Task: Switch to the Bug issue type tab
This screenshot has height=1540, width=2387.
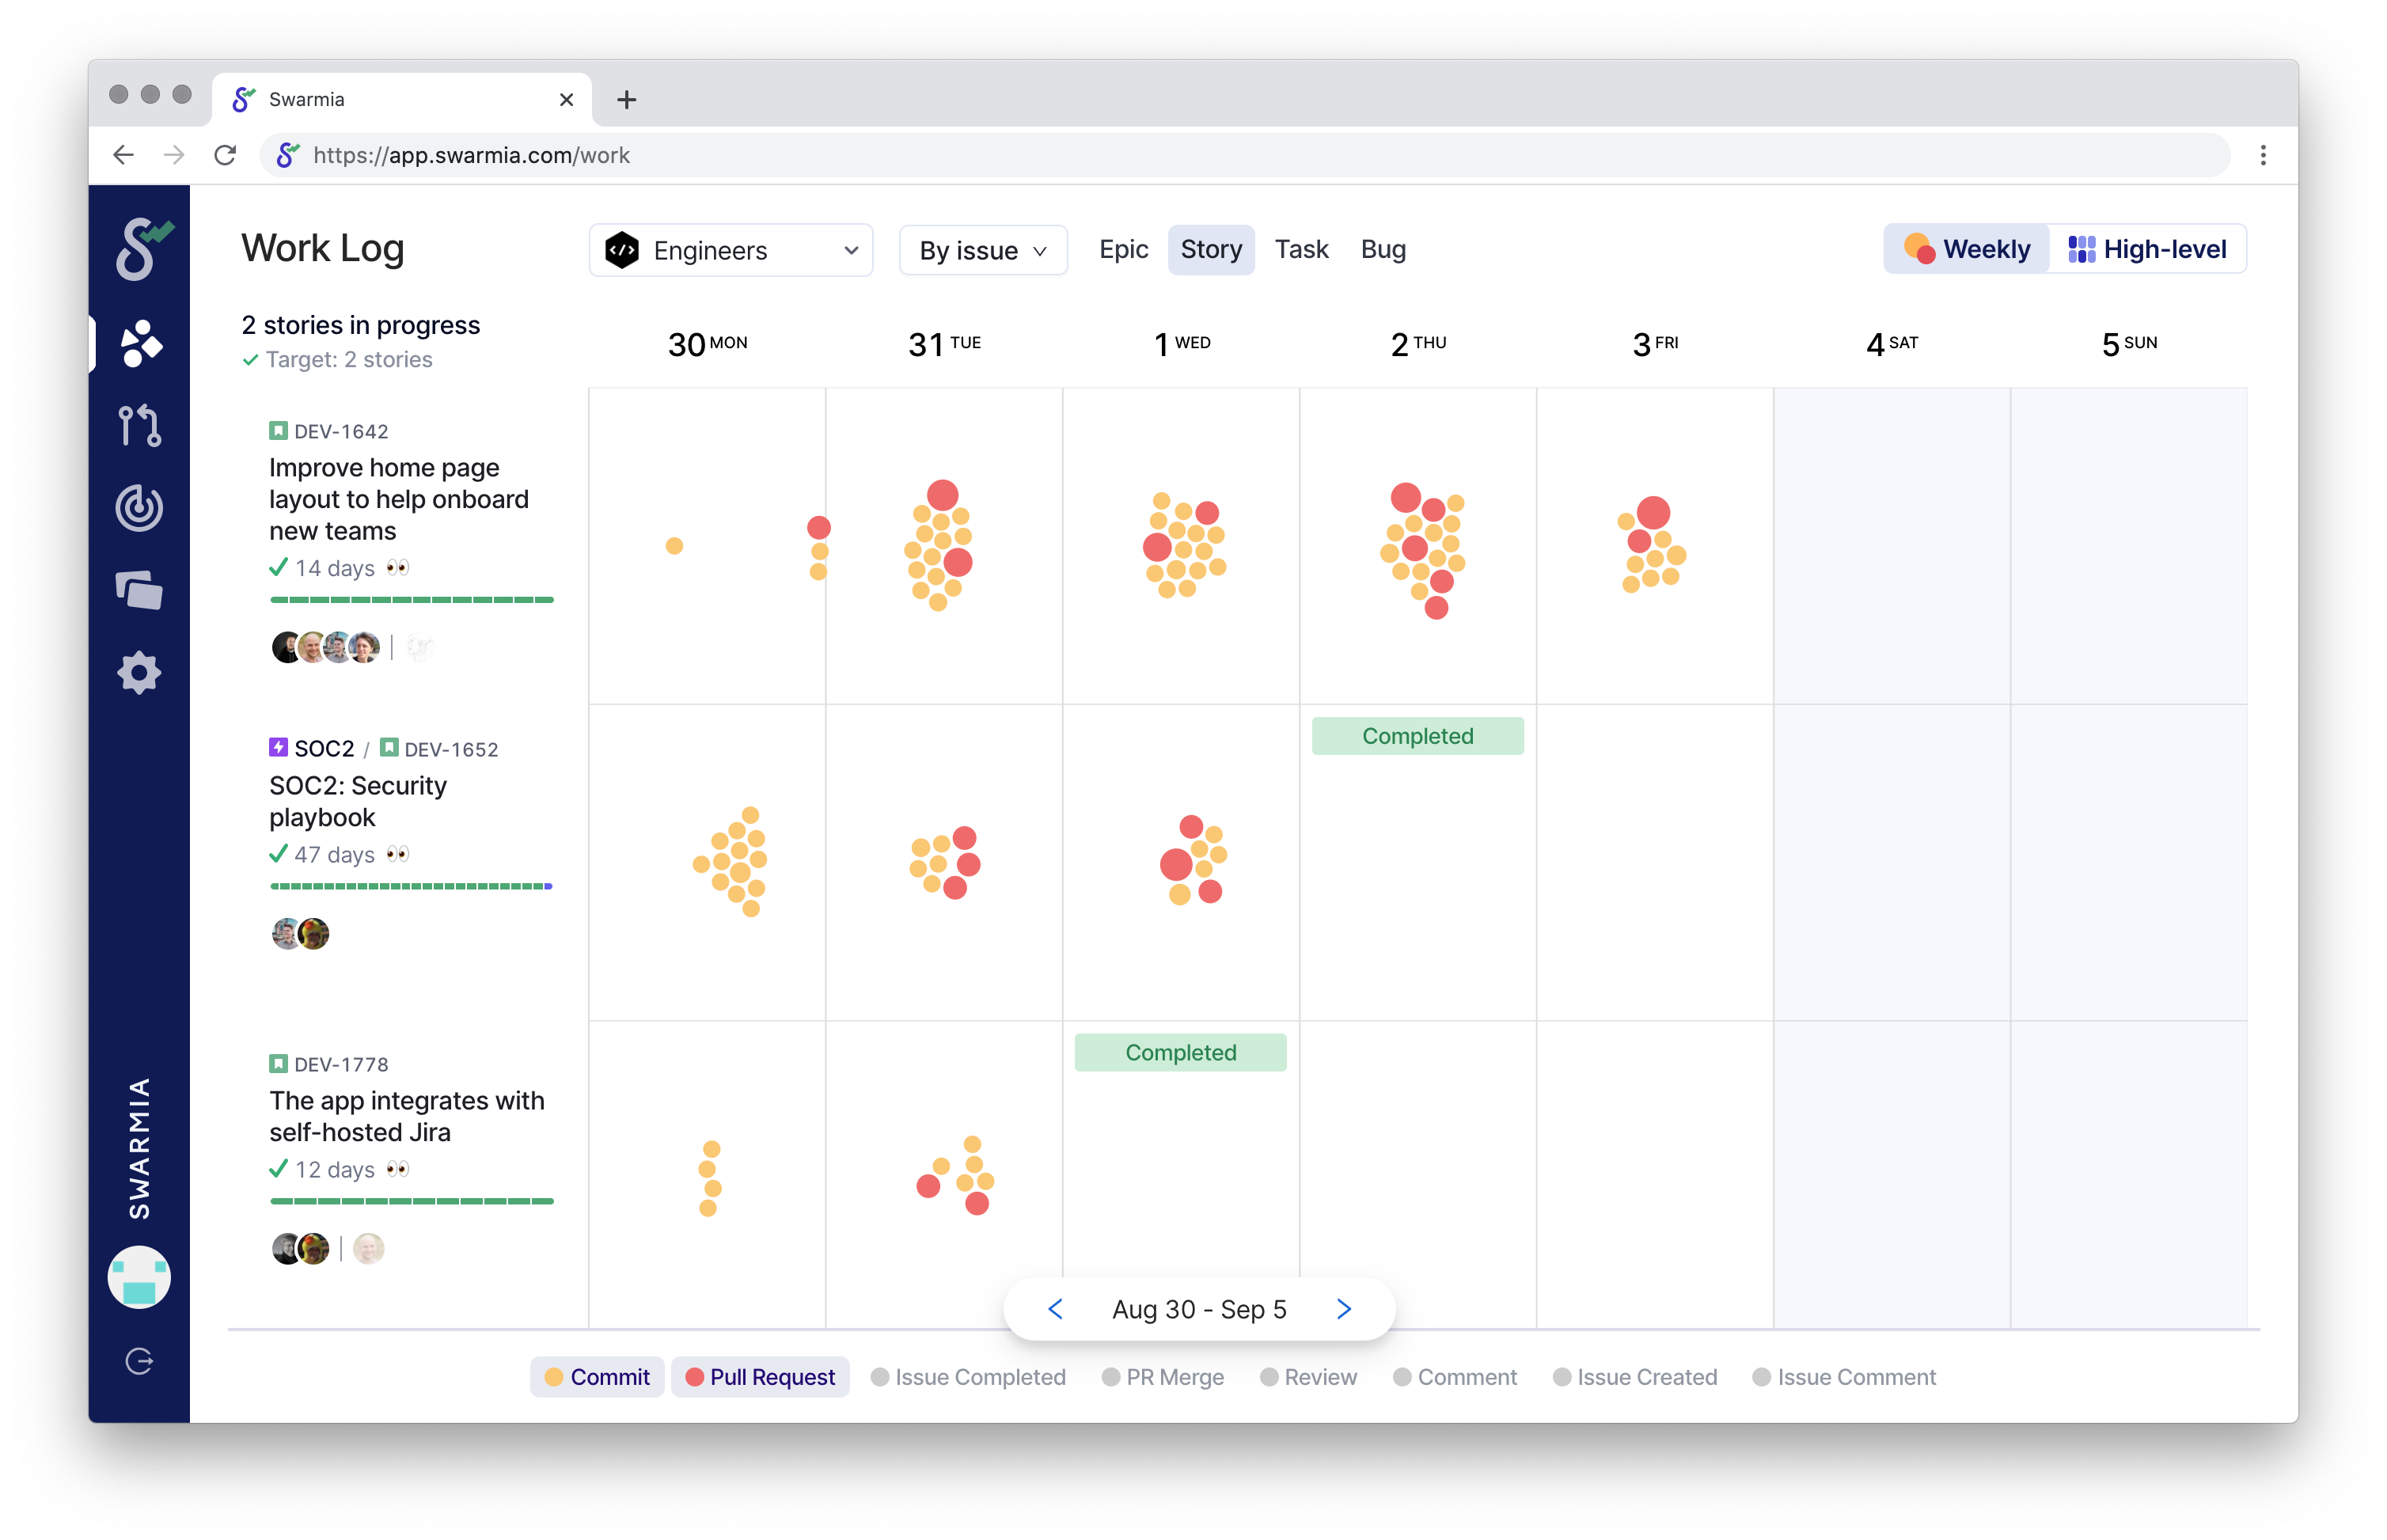Action: pyautogui.click(x=1383, y=249)
